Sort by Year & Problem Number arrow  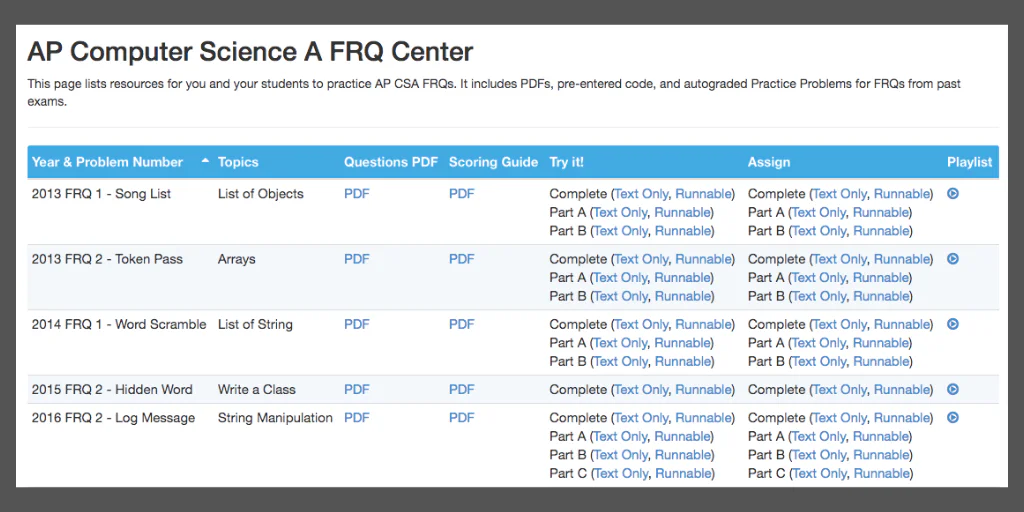pyautogui.click(x=205, y=161)
